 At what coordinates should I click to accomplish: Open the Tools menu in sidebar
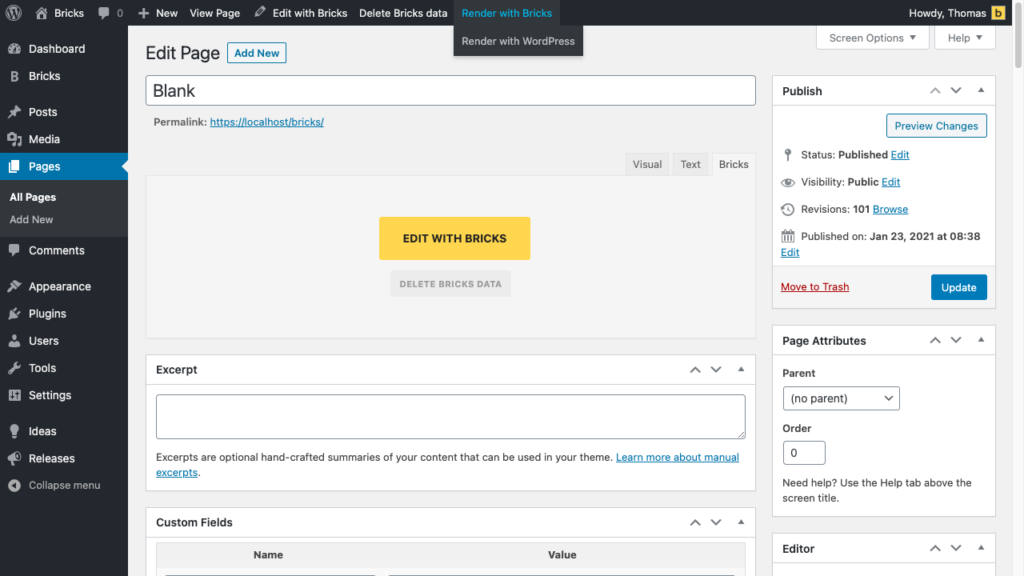(42, 368)
